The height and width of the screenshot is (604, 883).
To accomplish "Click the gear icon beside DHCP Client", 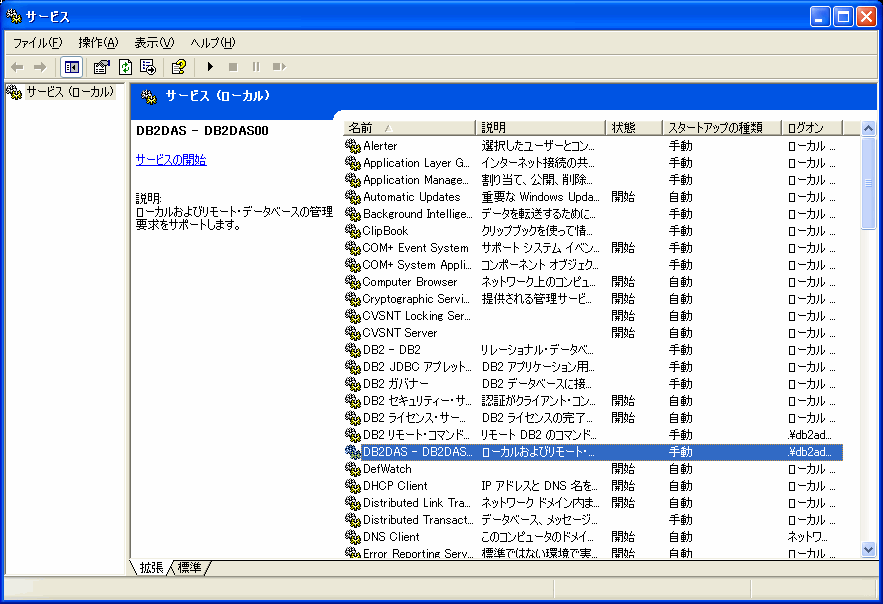I will pyautogui.click(x=353, y=486).
